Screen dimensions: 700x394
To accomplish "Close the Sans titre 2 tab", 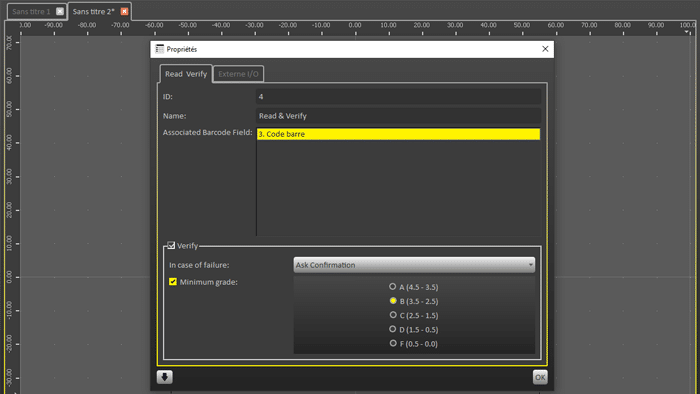I will (125, 11).
